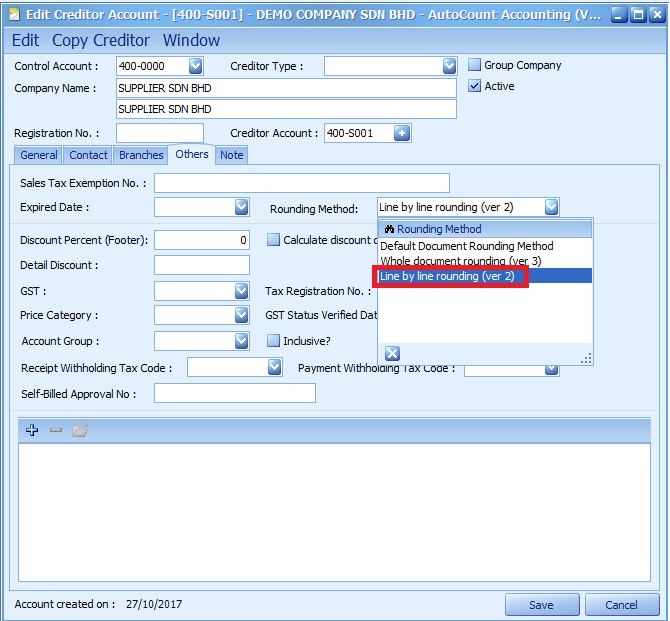This screenshot has height=621, width=670.
Task: Click the Sales Tax Exemption No. field
Action: (x=301, y=183)
